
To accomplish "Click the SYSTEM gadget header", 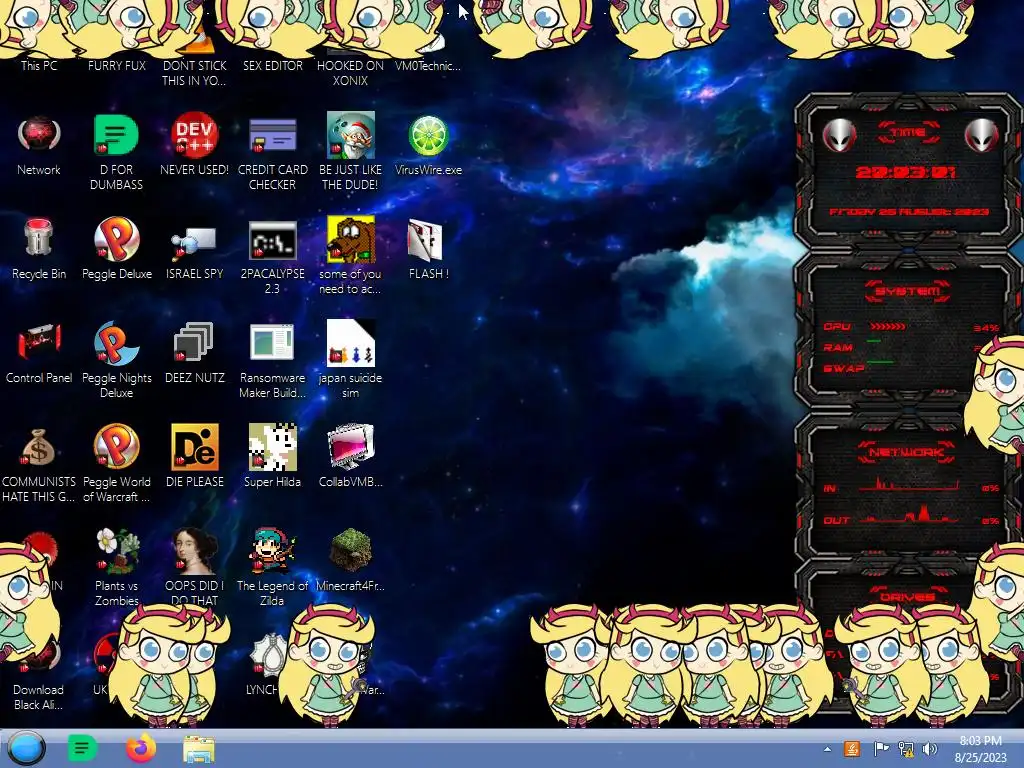I will (x=908, y=291).
